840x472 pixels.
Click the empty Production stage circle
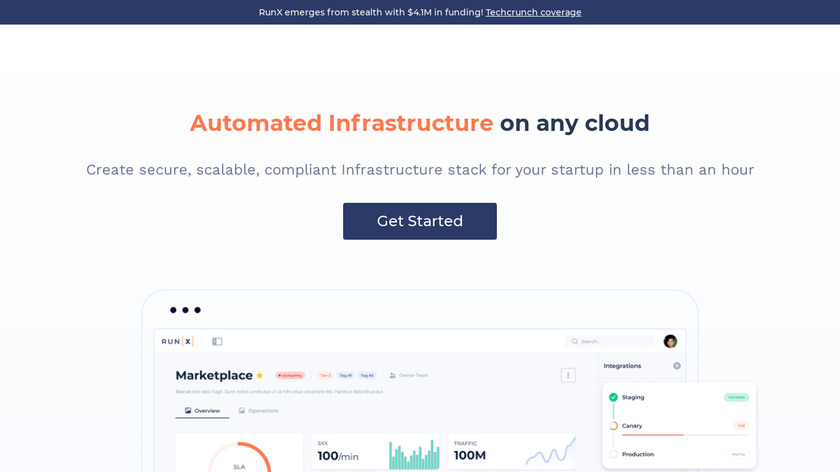pos(613,454)
